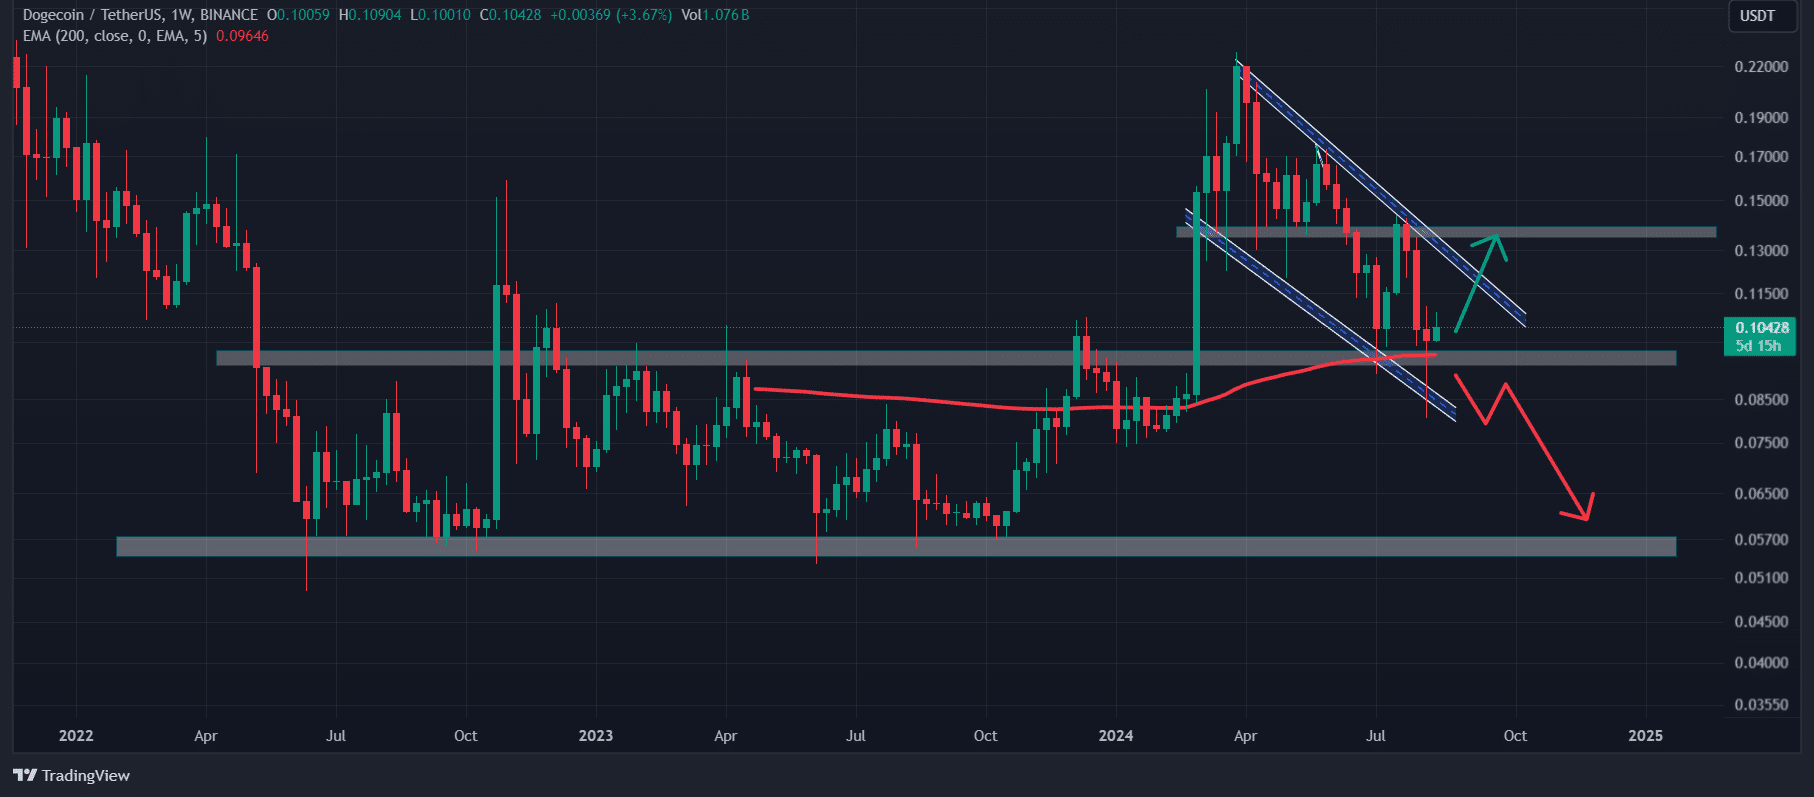Click the 0.08500 price axis label
Image resolution: width=1814 pixels, height=797 pixels.
pos(1761,400)
